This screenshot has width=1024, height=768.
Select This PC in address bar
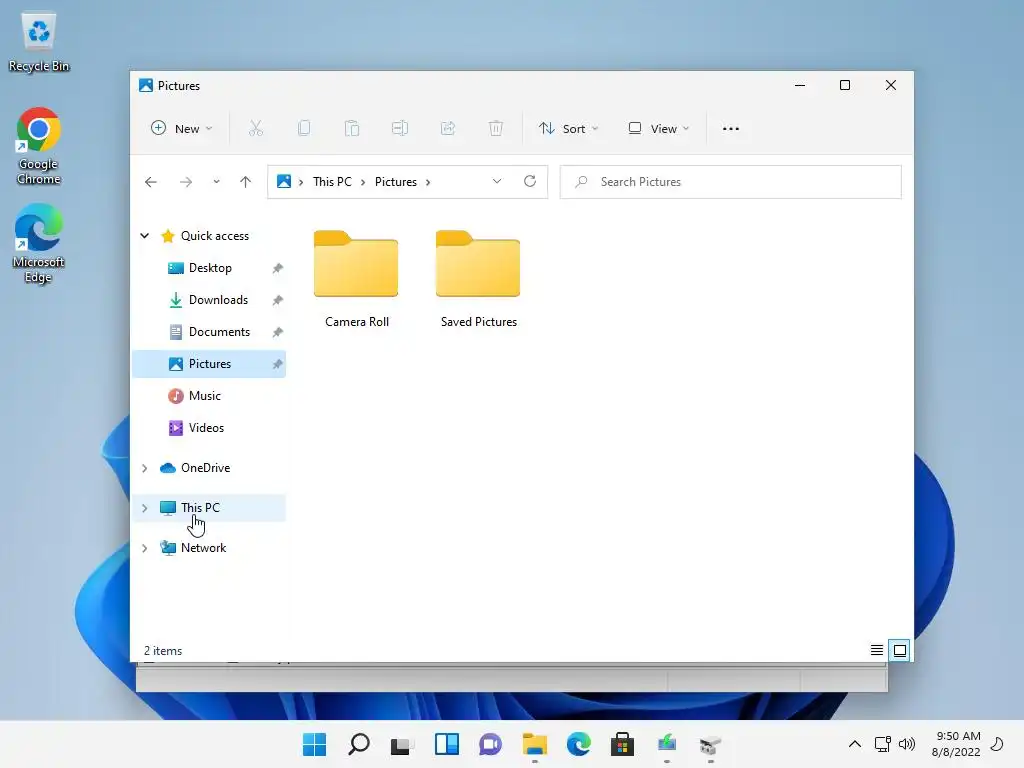[332, 182]
